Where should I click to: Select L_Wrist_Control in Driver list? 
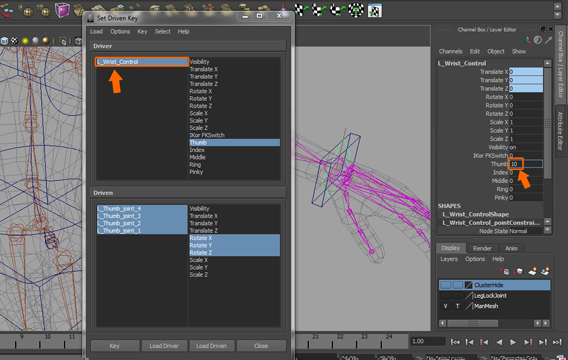pyautogui.click(x=142, y=62)
